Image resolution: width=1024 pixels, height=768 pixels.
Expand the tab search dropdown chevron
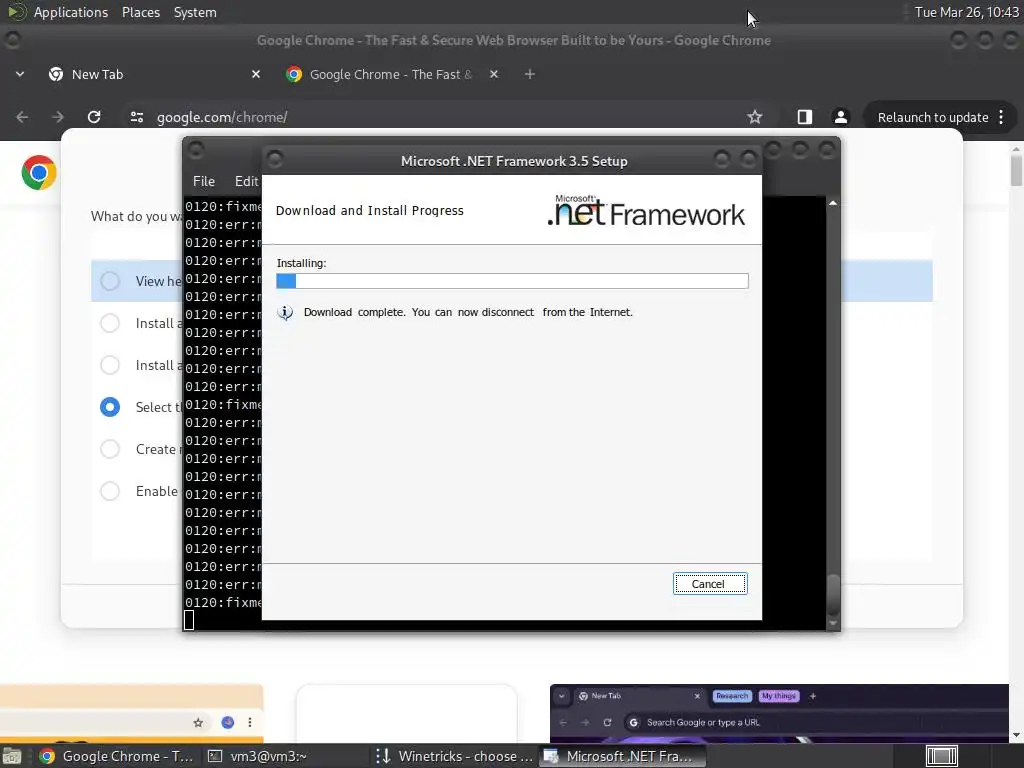tap(20, 74)
